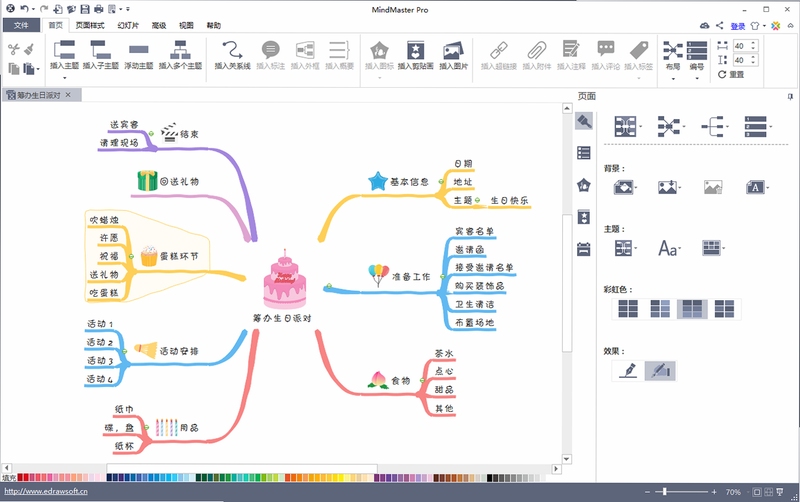The width and height of the screenshot is (800, 502).
Task: Open the www.edrawsoft.cn link
Action: (x=46, y=491)
